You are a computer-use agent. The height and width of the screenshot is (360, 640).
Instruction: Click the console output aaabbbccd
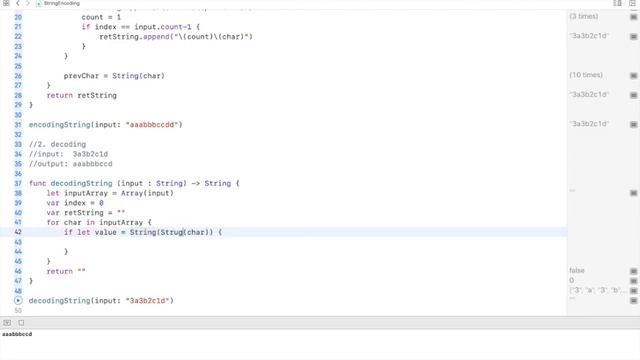point(17,334)
